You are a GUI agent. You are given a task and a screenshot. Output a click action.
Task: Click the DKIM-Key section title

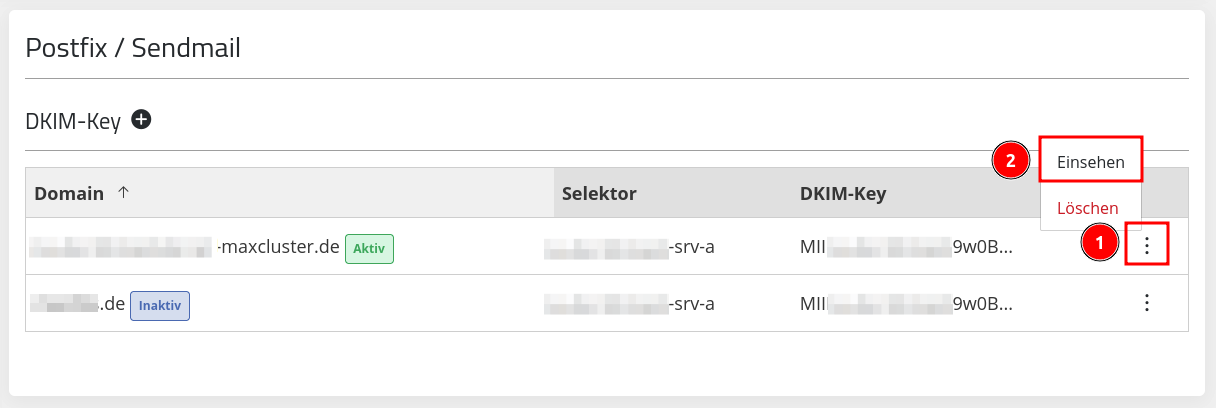pos(73,121)
